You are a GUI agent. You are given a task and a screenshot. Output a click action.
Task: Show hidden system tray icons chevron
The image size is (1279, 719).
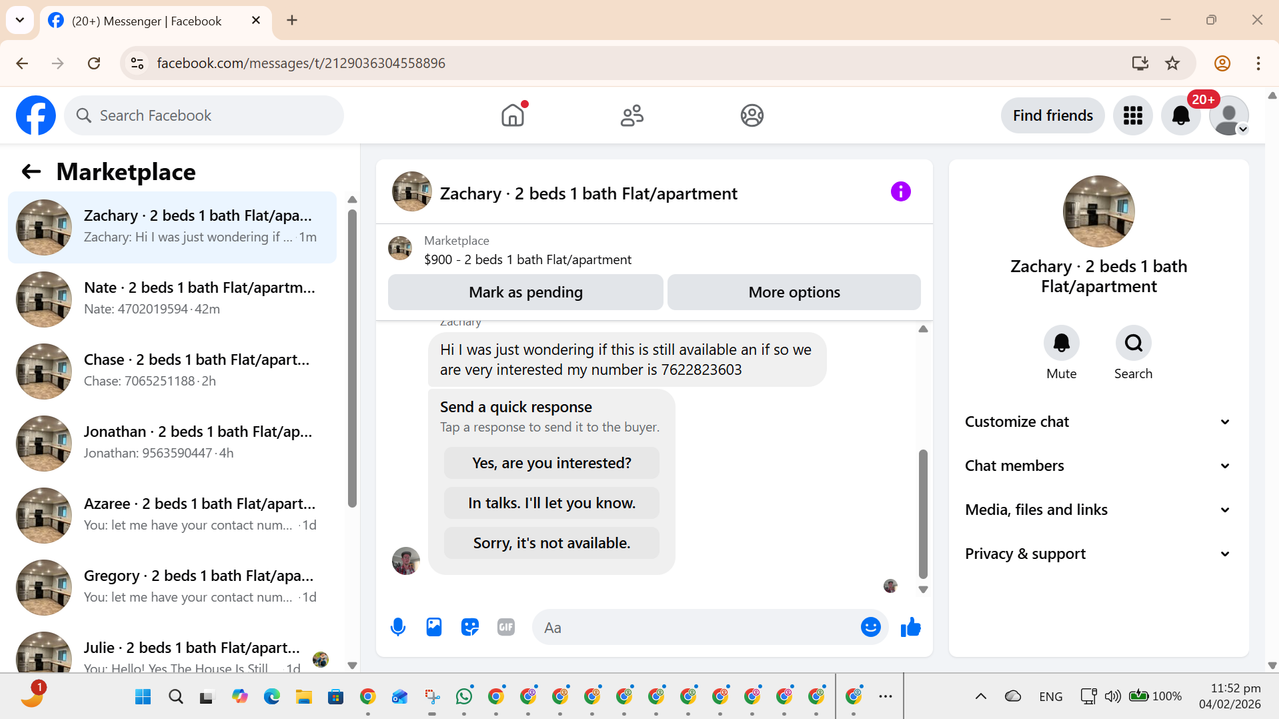tap(981, 696)
